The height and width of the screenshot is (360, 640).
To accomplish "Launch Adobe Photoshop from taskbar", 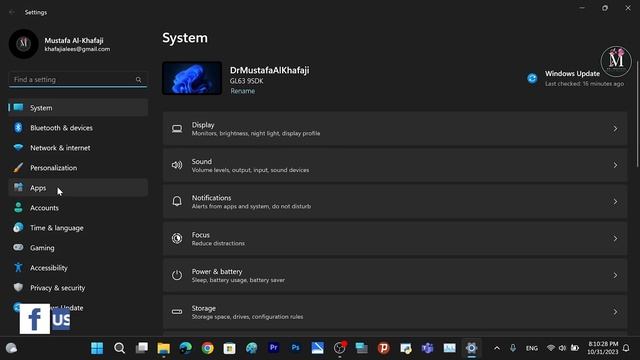I will [296, 348].
